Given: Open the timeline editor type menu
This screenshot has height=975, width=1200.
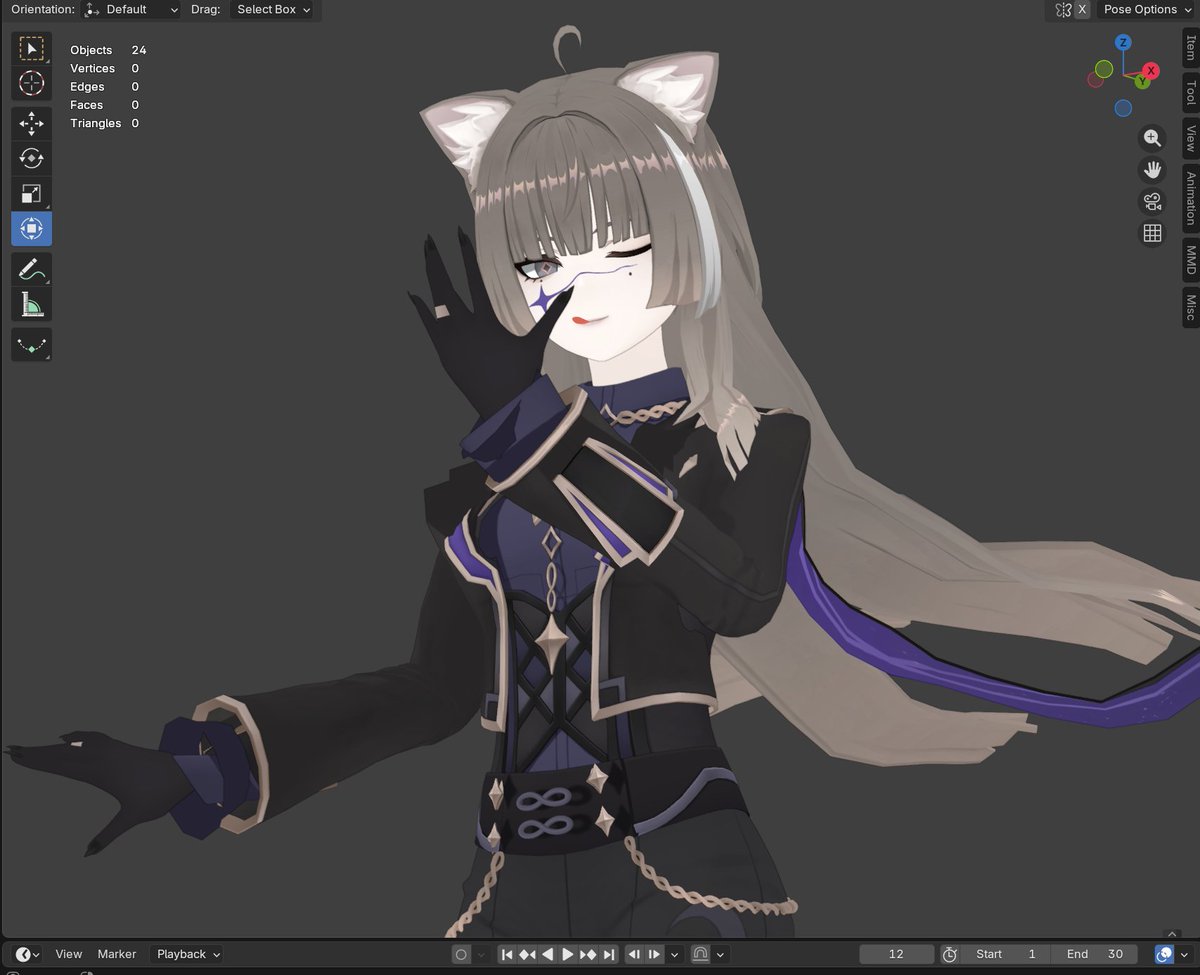Looking at the screenshot, I should tap(27, 954).
